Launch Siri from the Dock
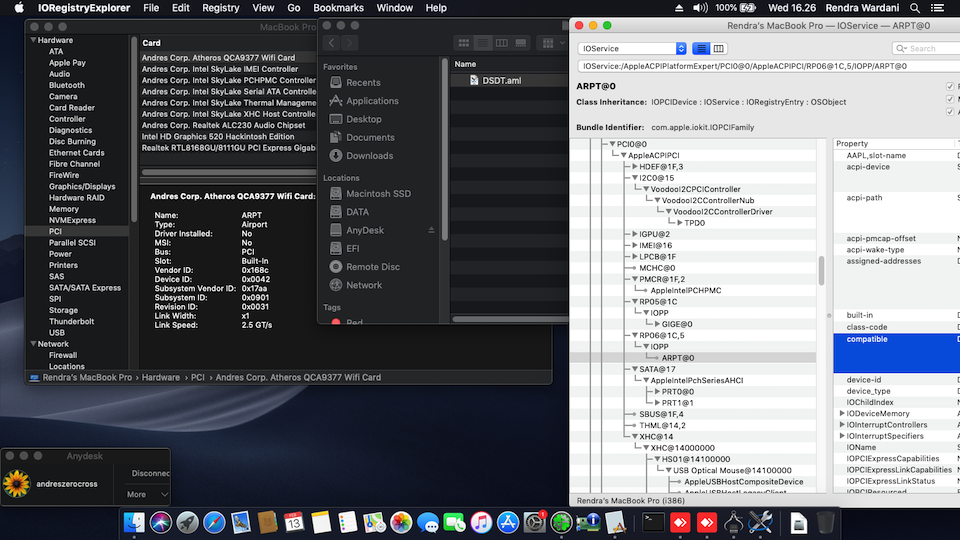The height and width of the screenshot is (540, 960). click(x=161, y=523)
